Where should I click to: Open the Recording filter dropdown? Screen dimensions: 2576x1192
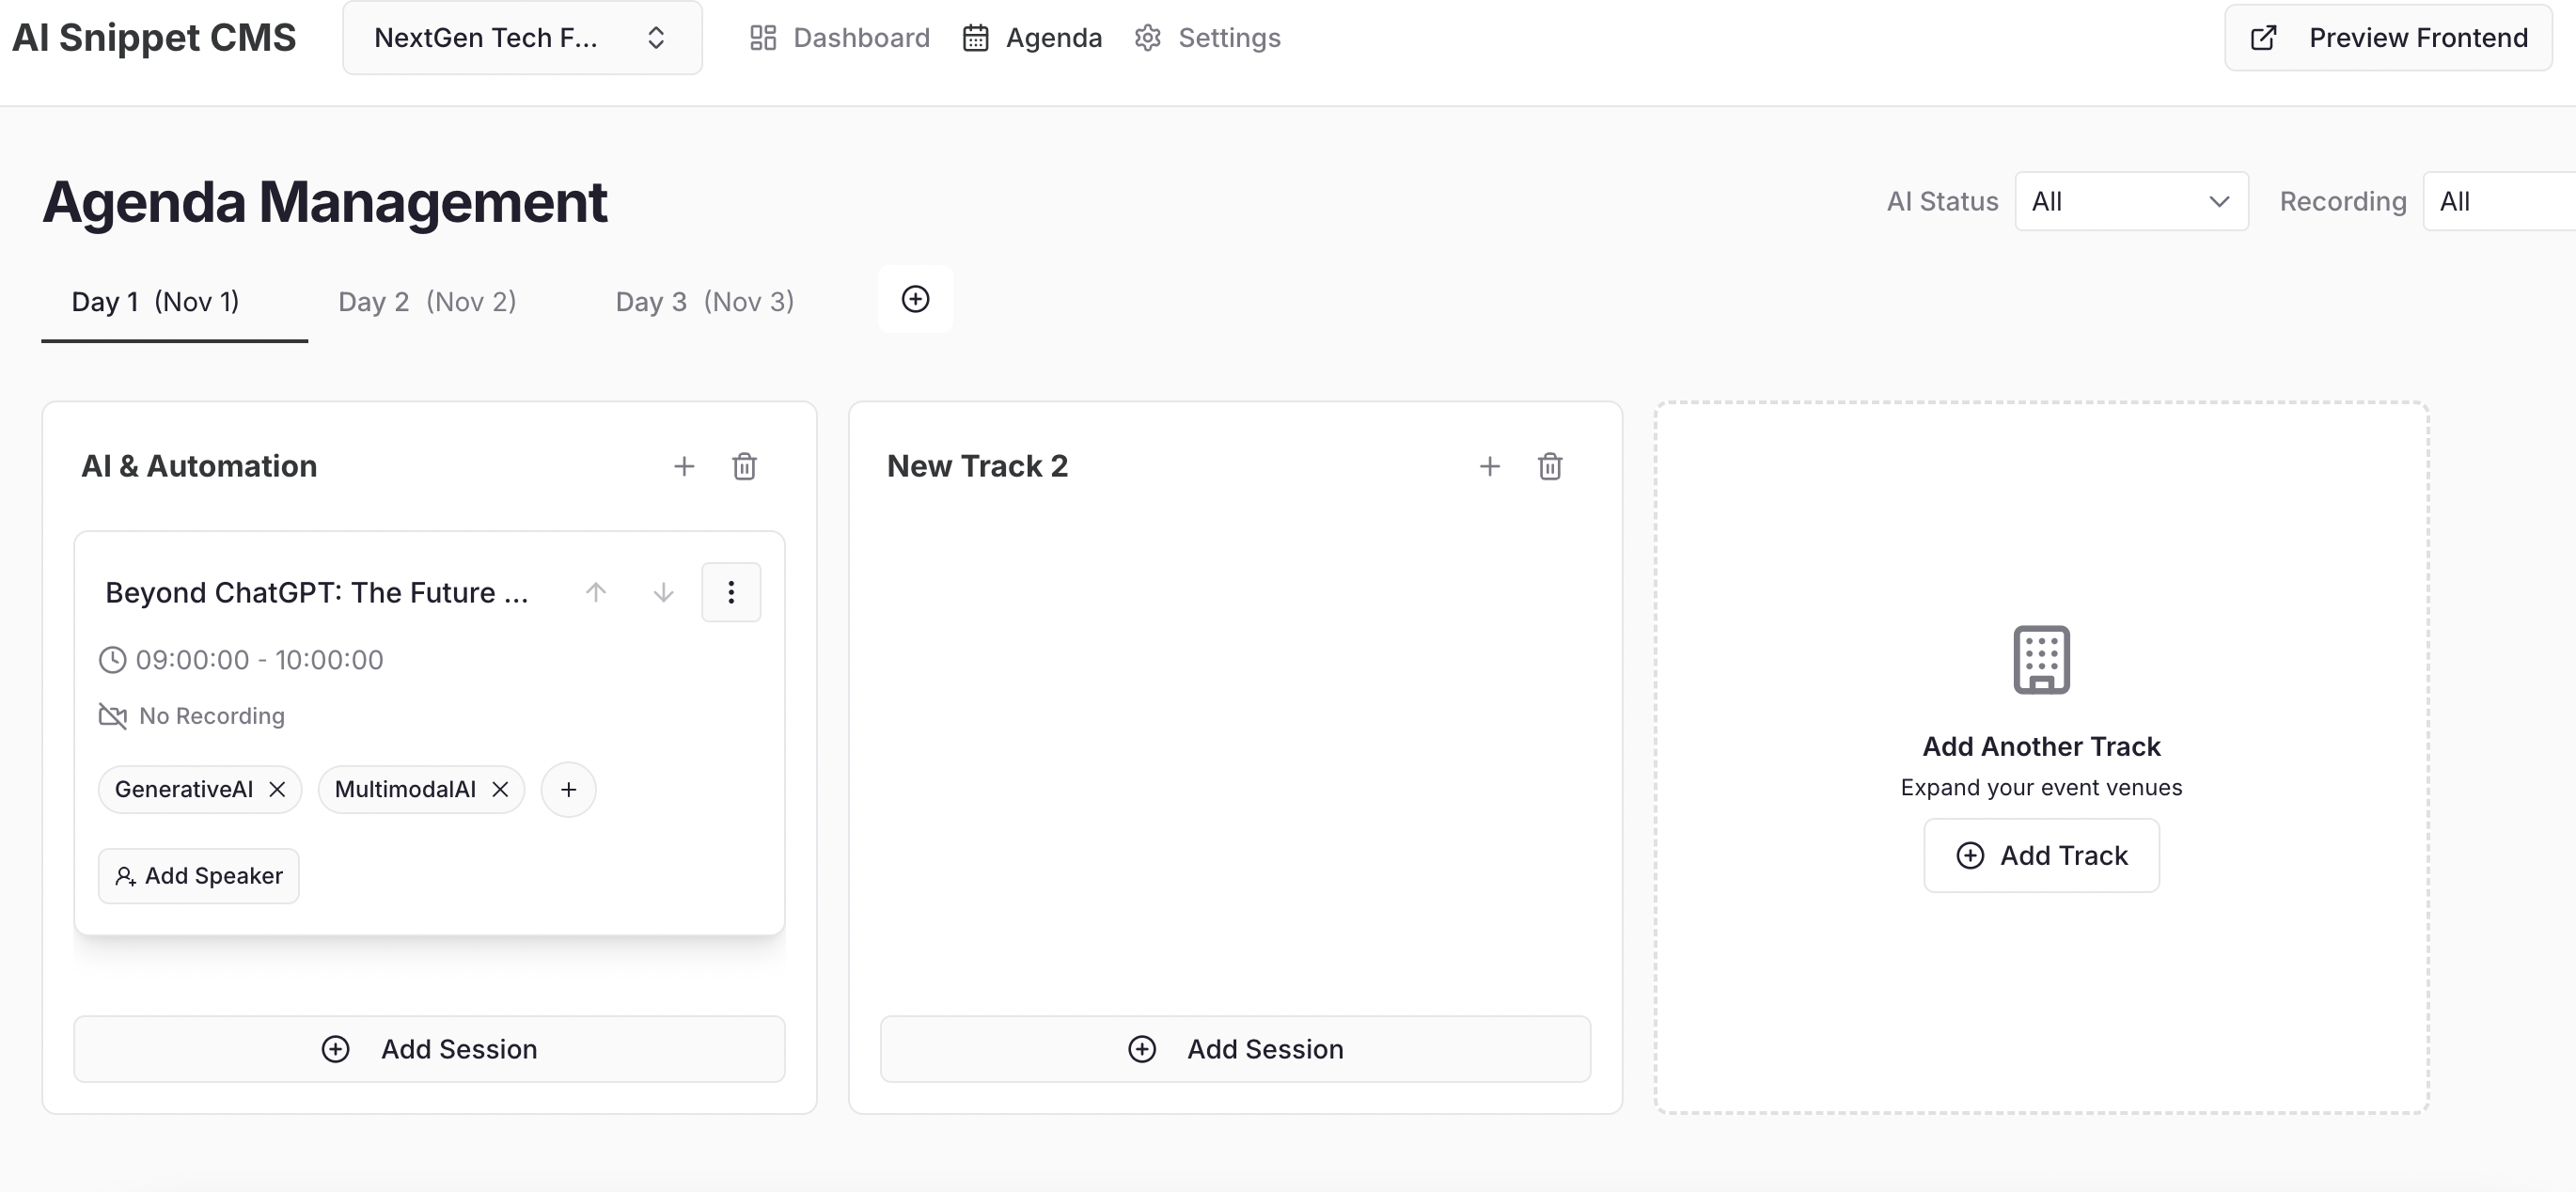pyautogui.click(x=2500, y=201)
